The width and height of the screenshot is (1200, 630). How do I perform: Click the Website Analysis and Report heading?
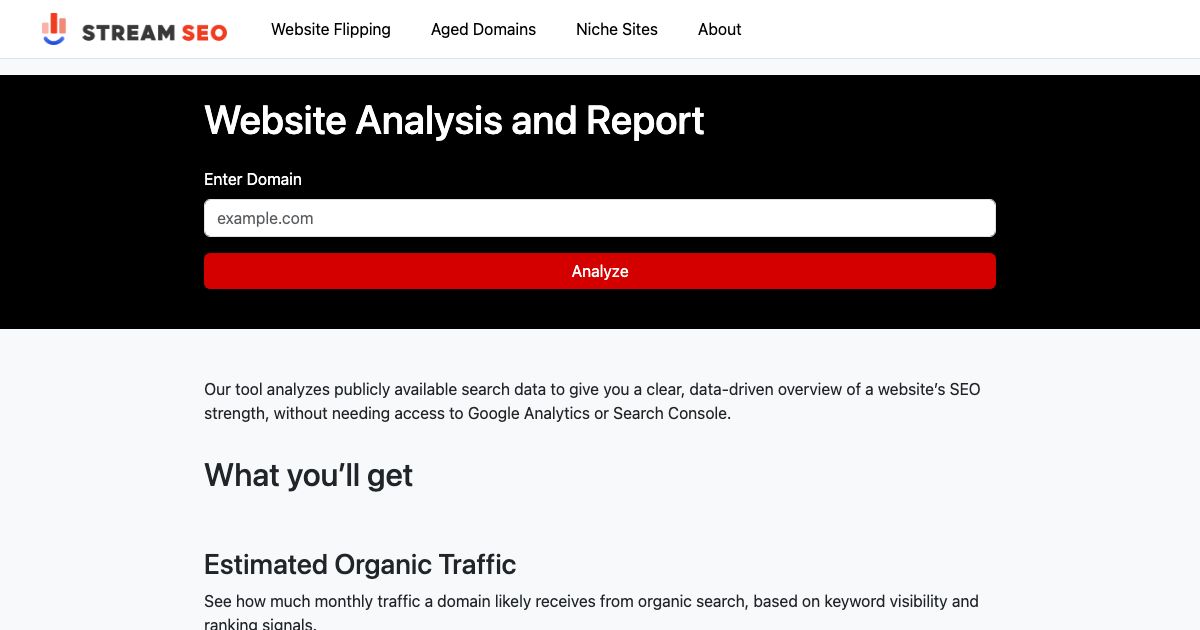(454, 121)
